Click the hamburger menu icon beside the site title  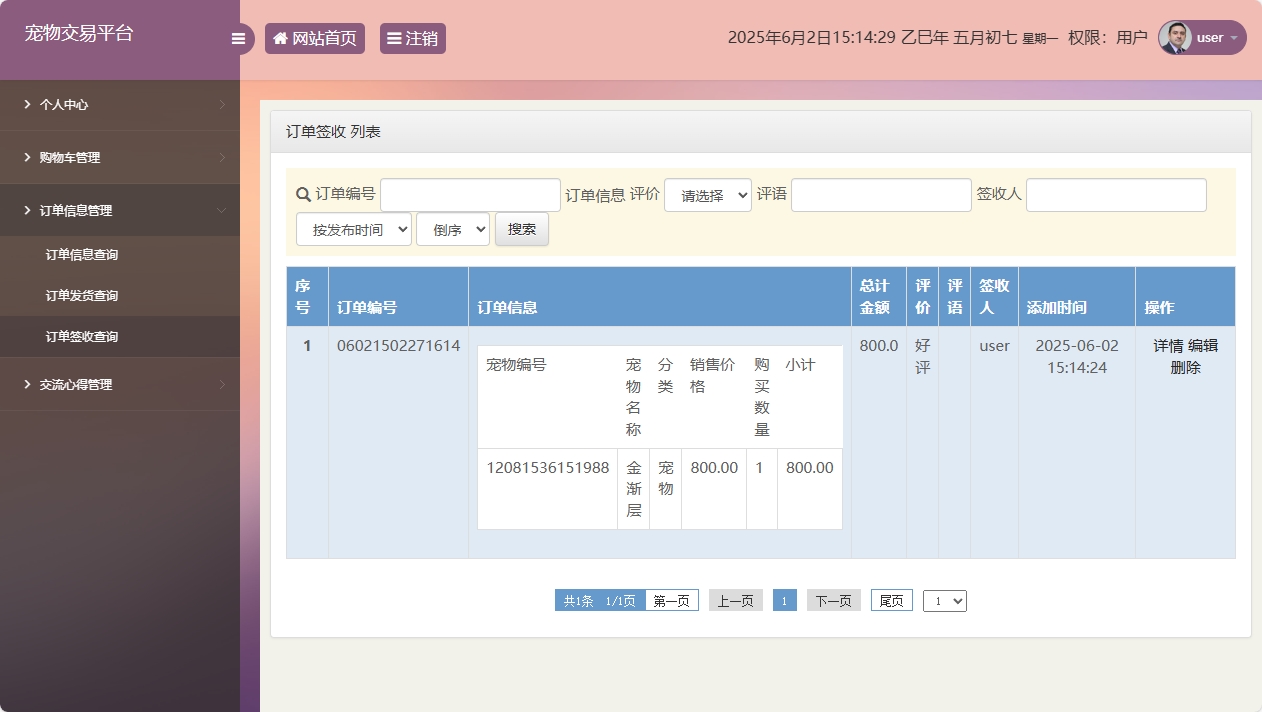point(238,38)
